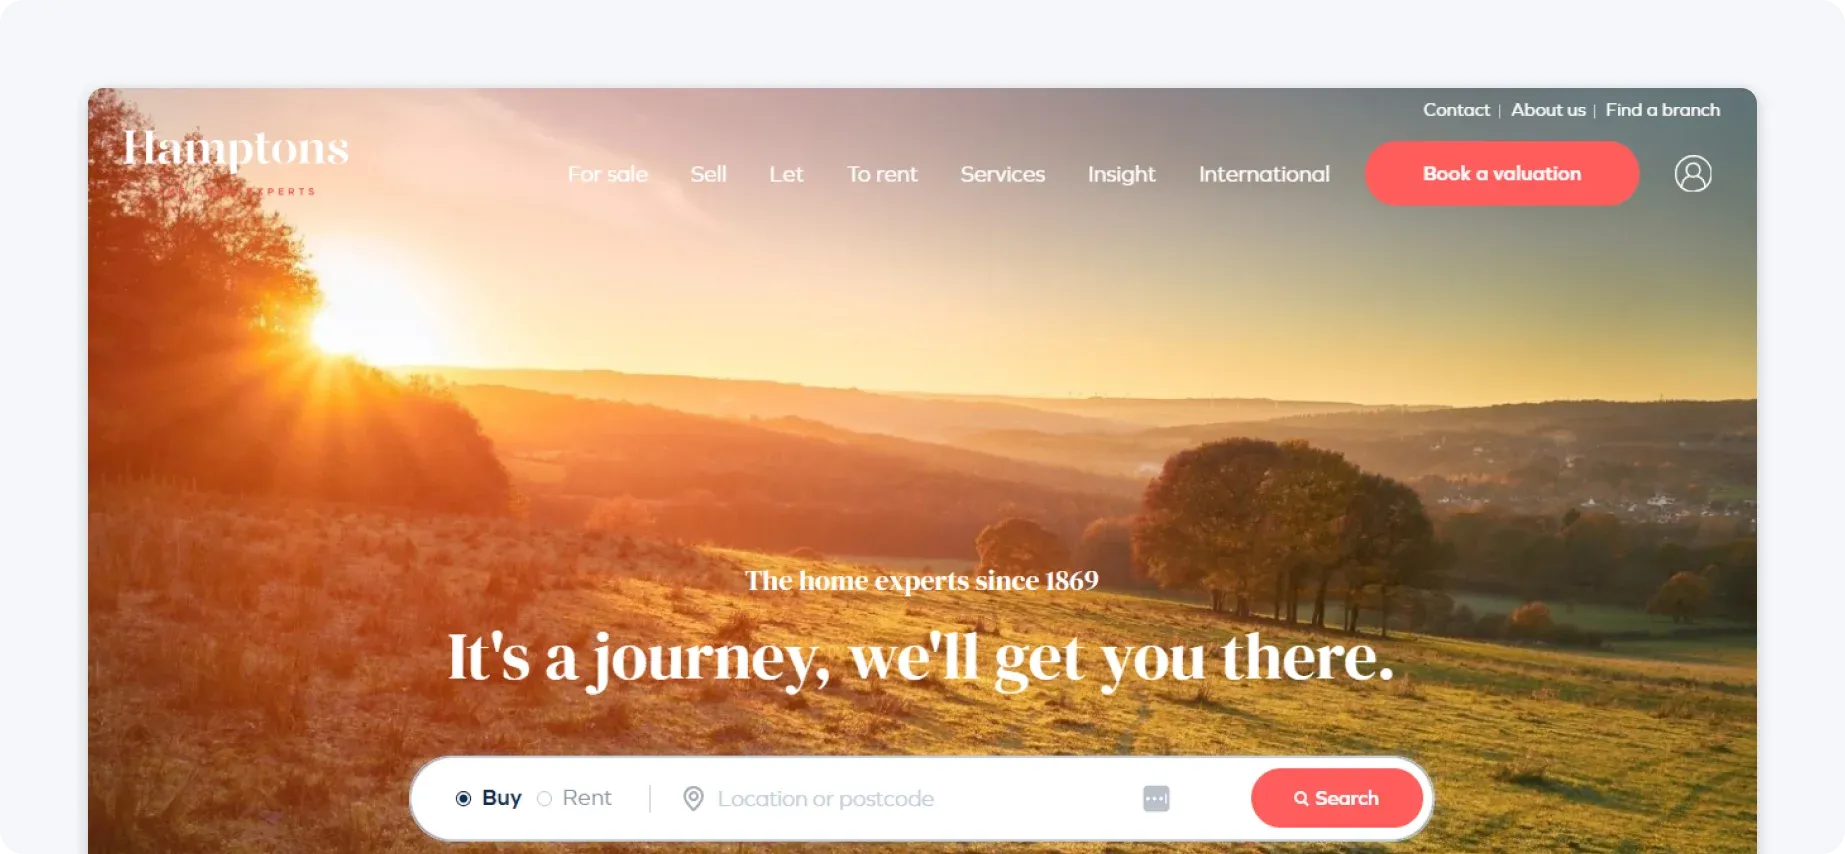
Task: Go to Find a branch
Action: pos(1663,110)
